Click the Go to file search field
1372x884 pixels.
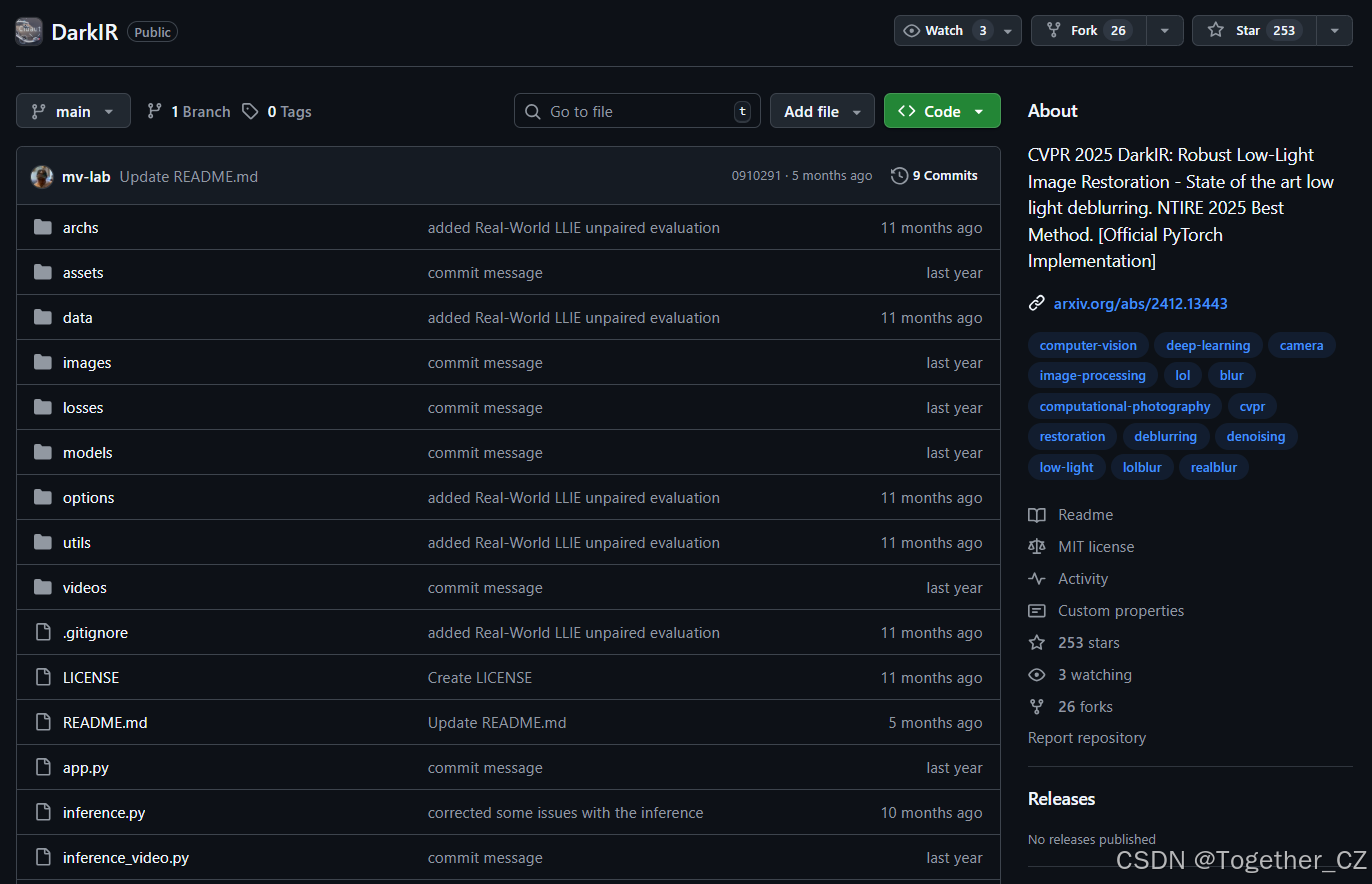point(637,111)
